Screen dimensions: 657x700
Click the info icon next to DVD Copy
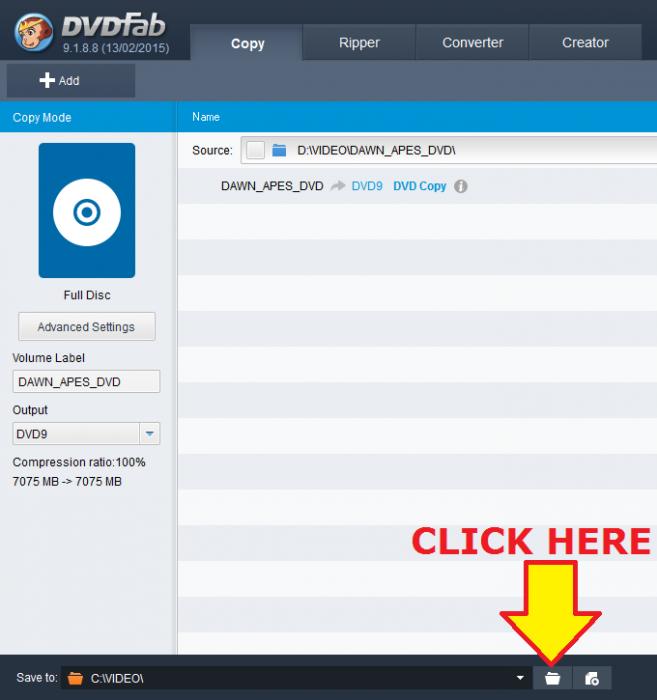coord(461,186)
